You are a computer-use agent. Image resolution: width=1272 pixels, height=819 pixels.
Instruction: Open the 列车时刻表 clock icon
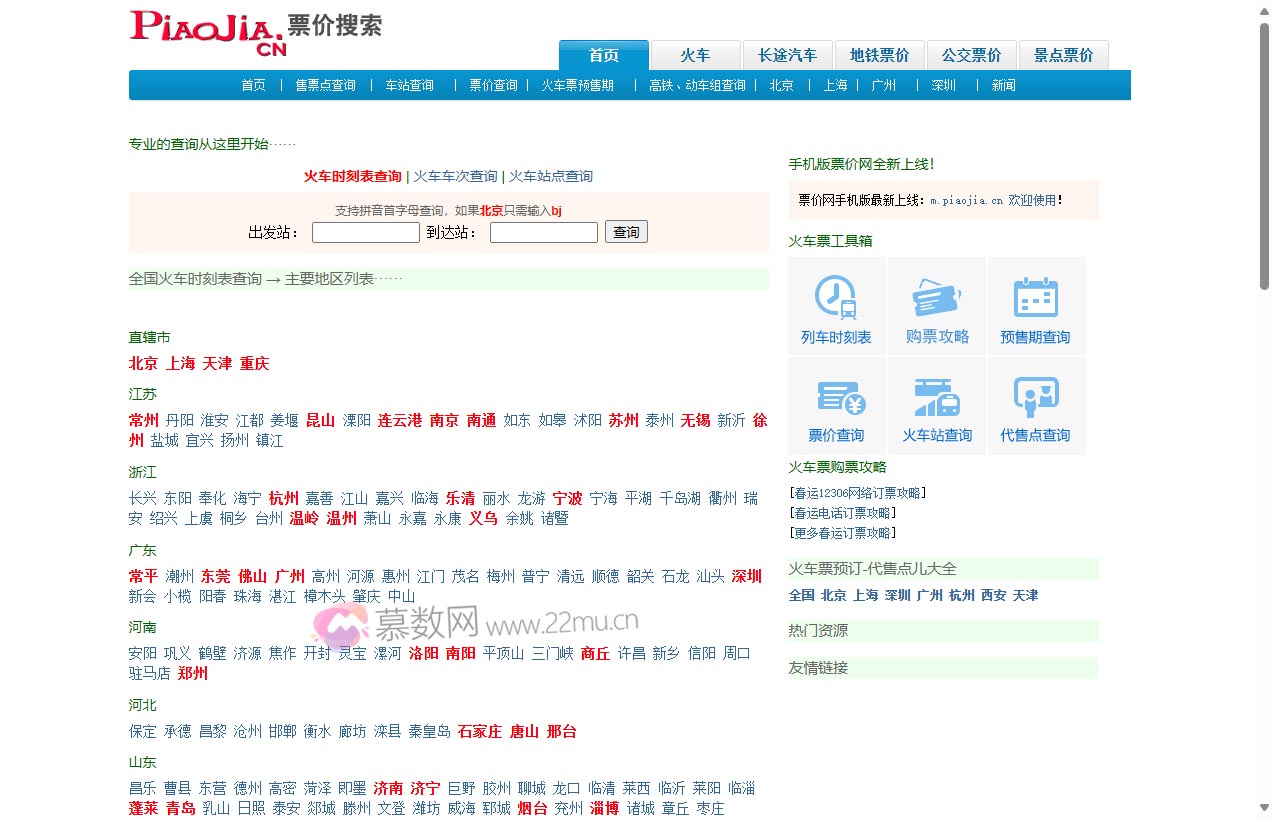click(836, 297)
